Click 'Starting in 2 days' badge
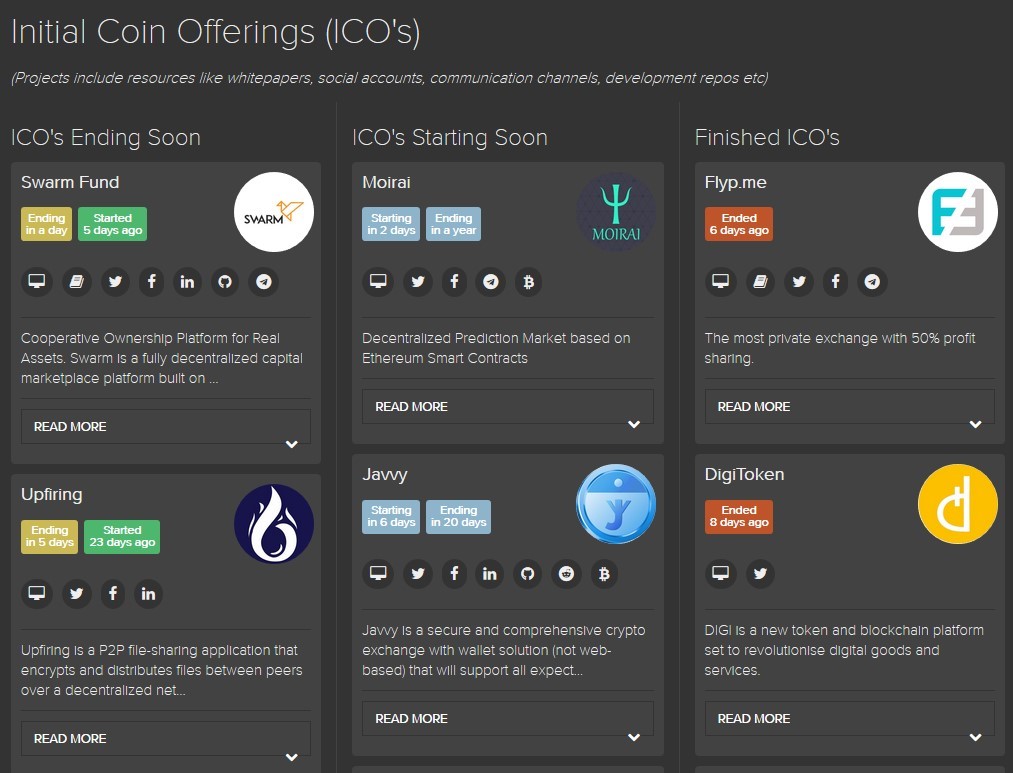This screenshot has width=1013, height=773. tap(391, 224)
